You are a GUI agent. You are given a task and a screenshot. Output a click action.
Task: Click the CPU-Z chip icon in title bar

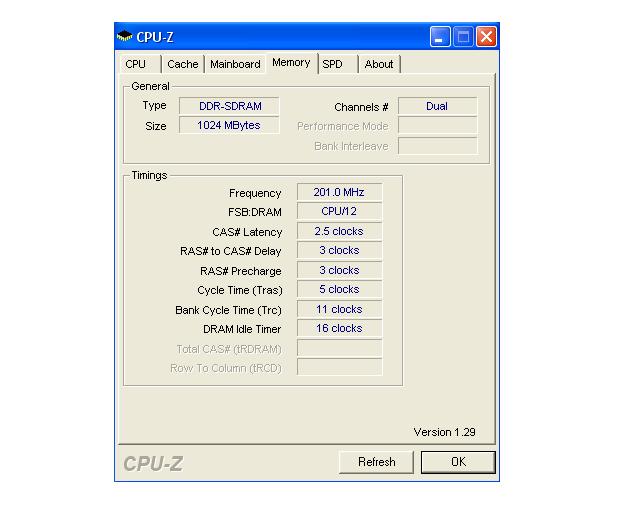click(124, 36)
